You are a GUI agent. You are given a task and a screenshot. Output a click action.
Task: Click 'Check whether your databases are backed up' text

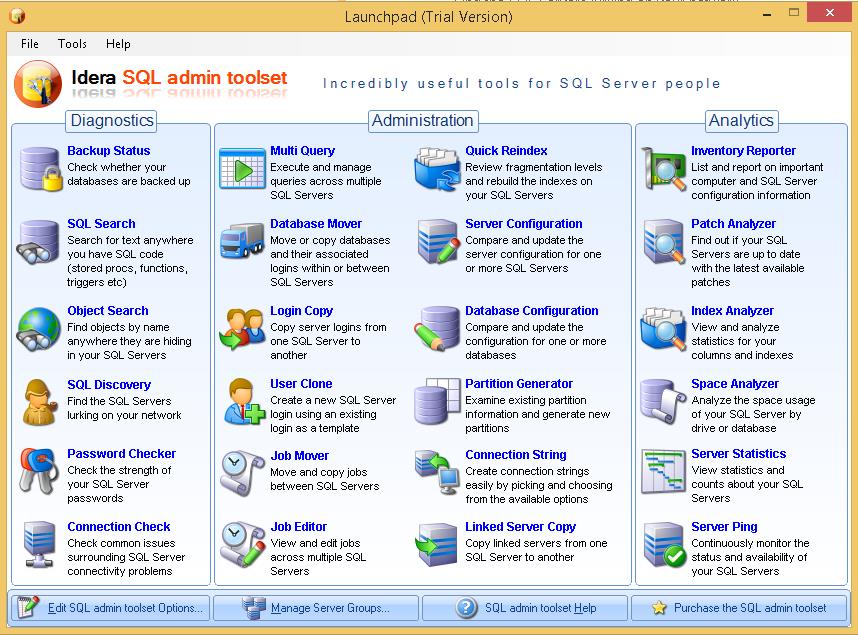point(129,174)
